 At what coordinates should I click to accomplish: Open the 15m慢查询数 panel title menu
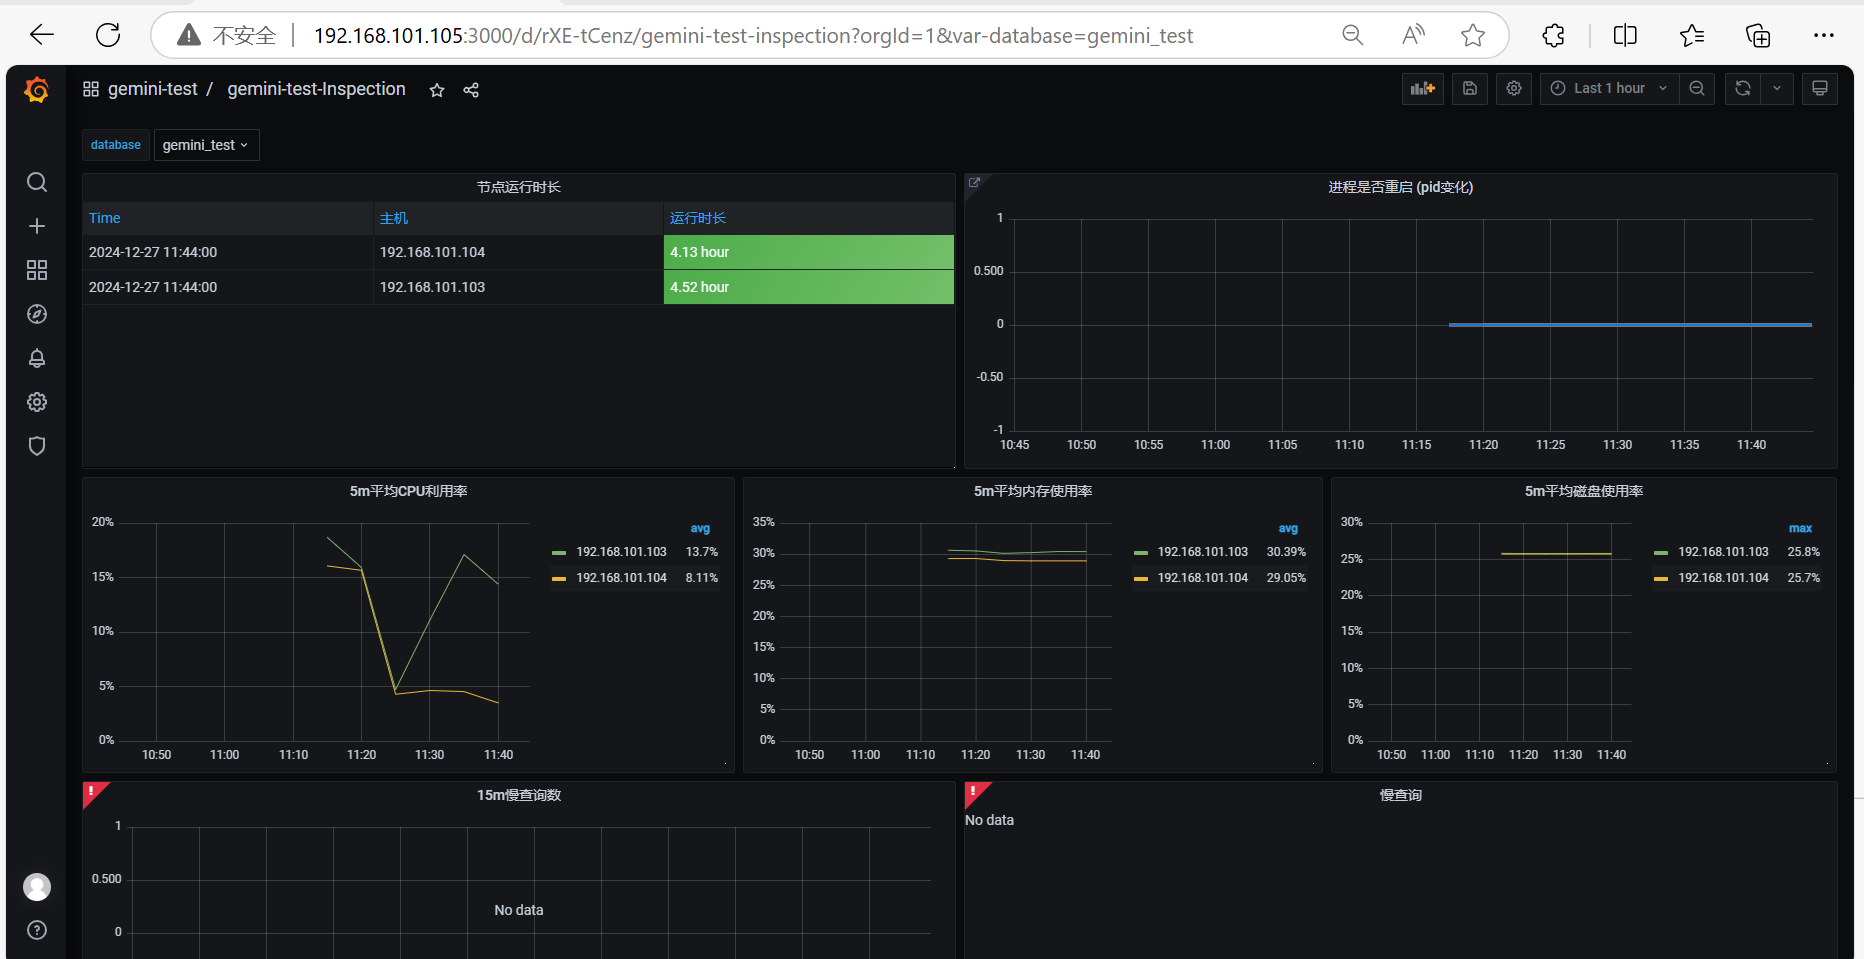coord(519,795)
